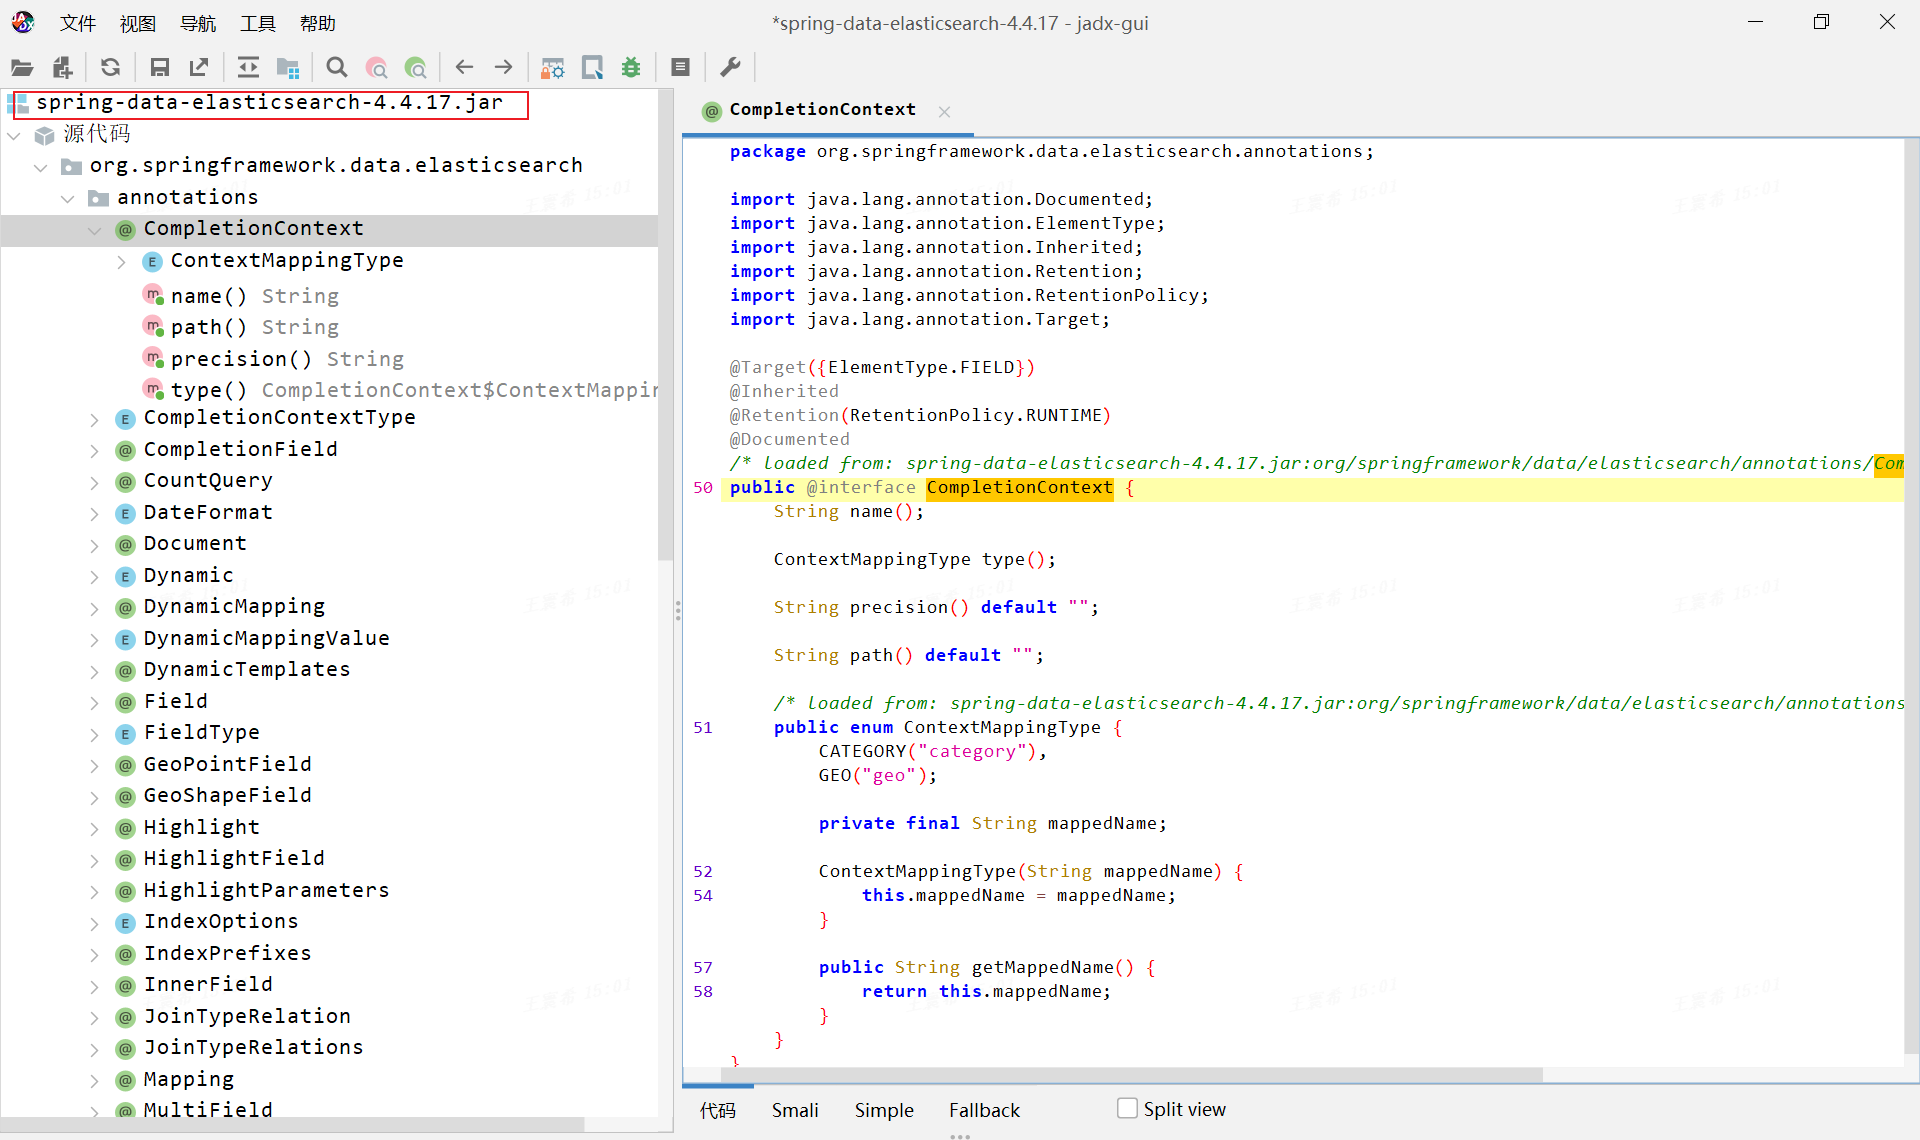Image resolution: width=1920 pixels, height=1140 pixels.
Task: Open the 视图 menu
Action: (137, 23)
